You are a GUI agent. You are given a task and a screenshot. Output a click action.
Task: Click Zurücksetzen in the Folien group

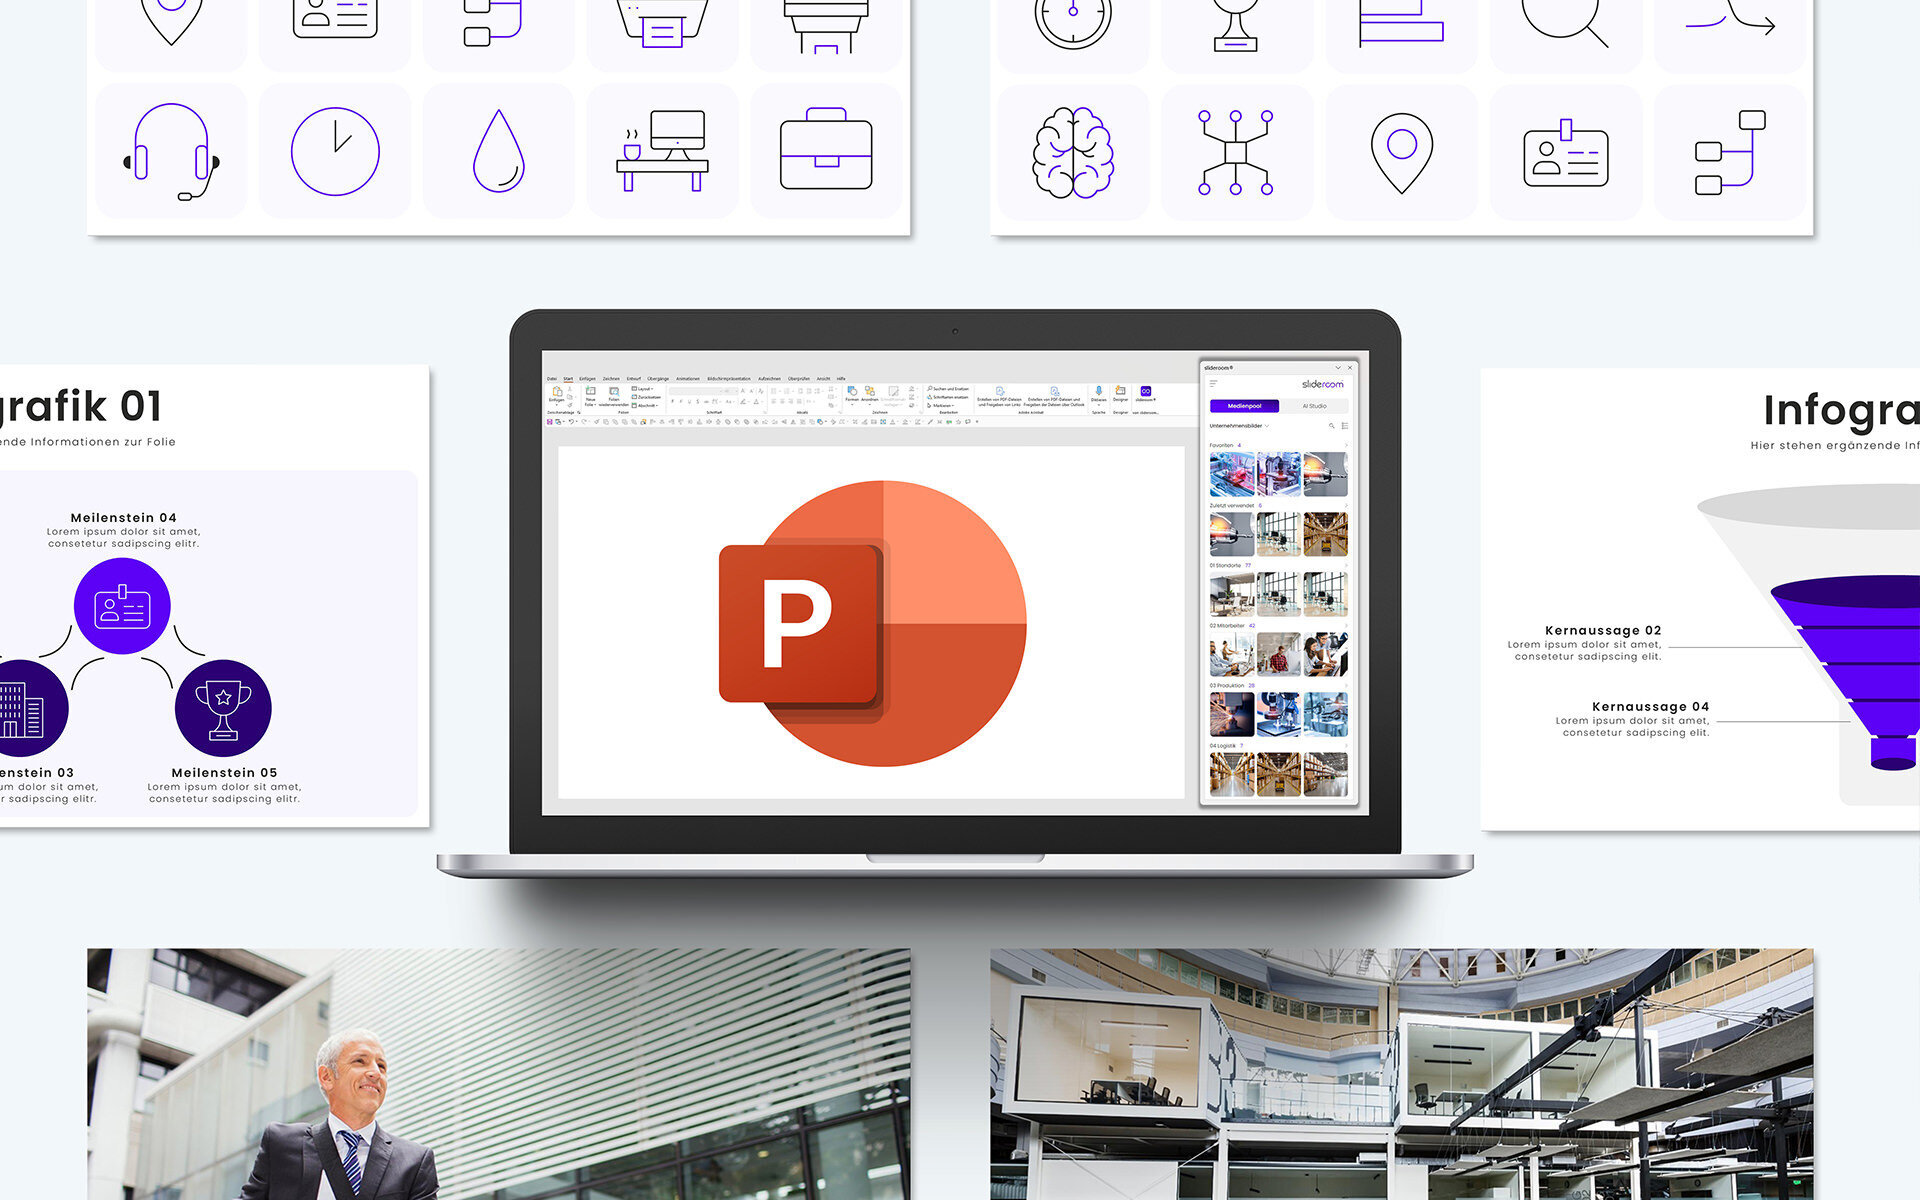645,397
